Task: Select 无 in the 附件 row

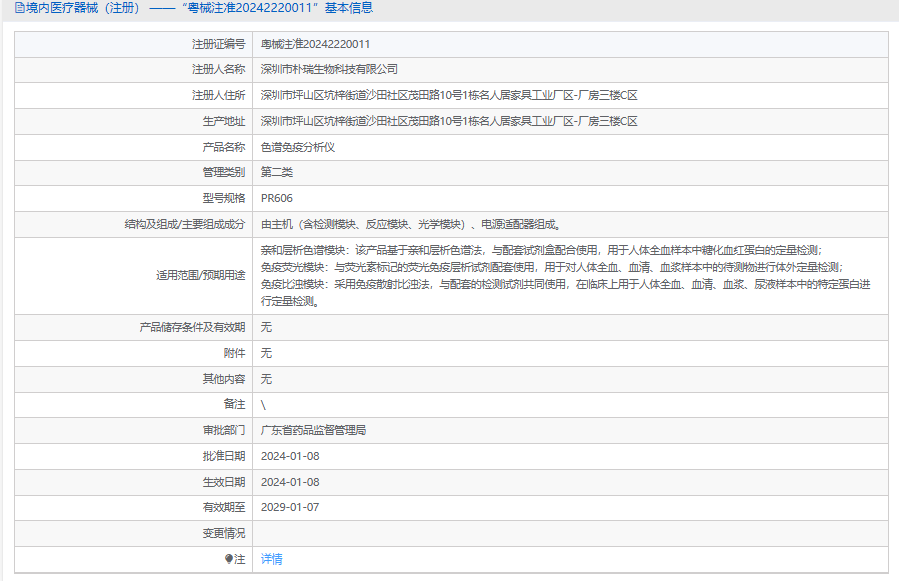Action: coord(266,353)
